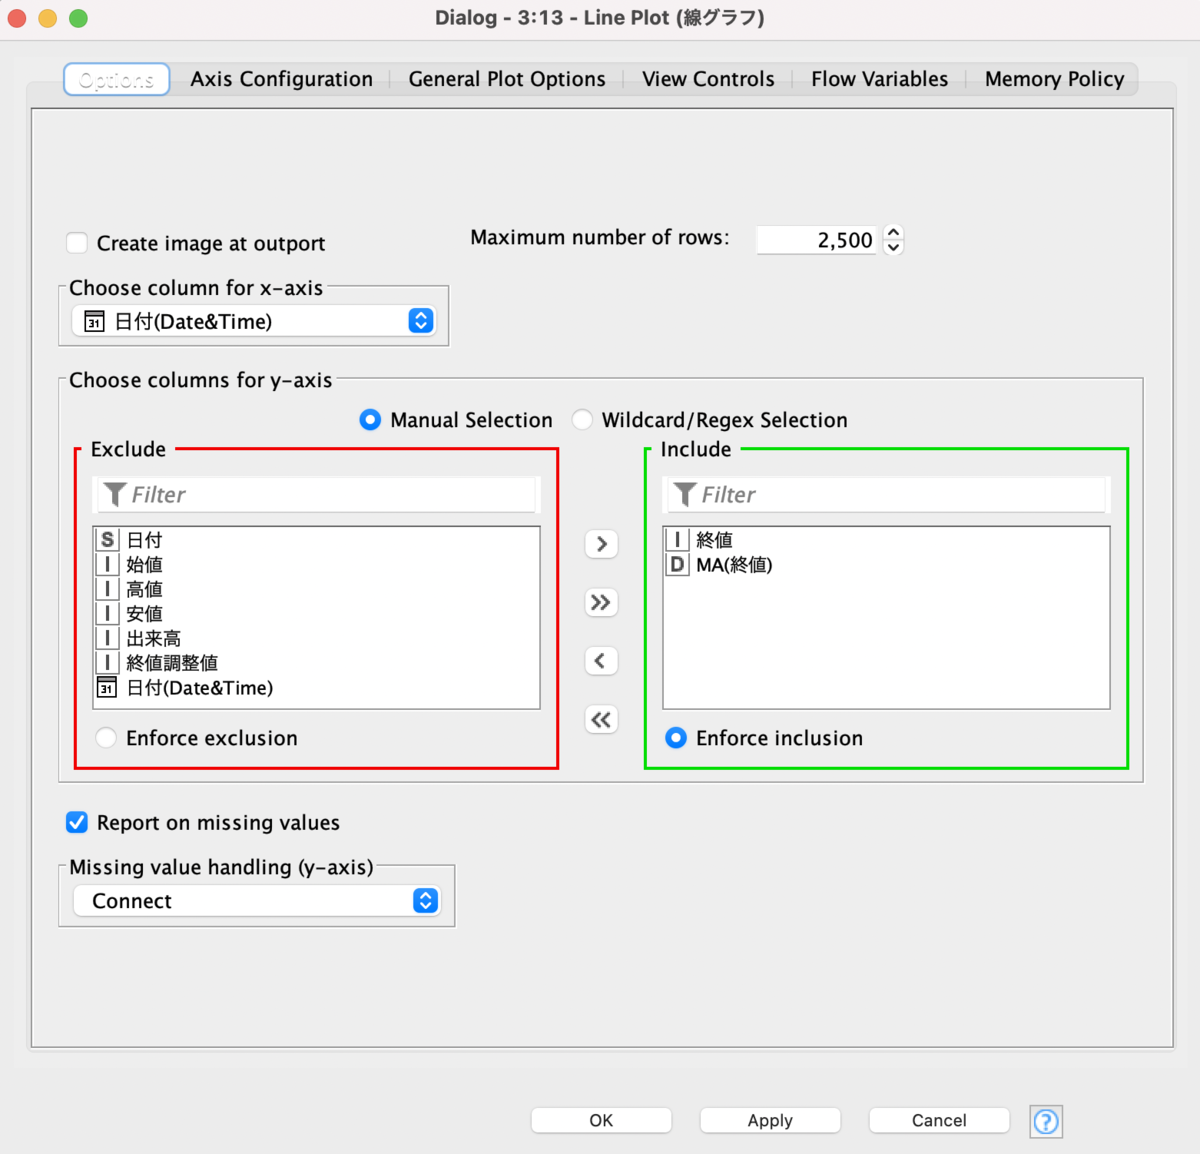
Task: Click the I type icon beside 出来高
Action: [x=107, y=638]
